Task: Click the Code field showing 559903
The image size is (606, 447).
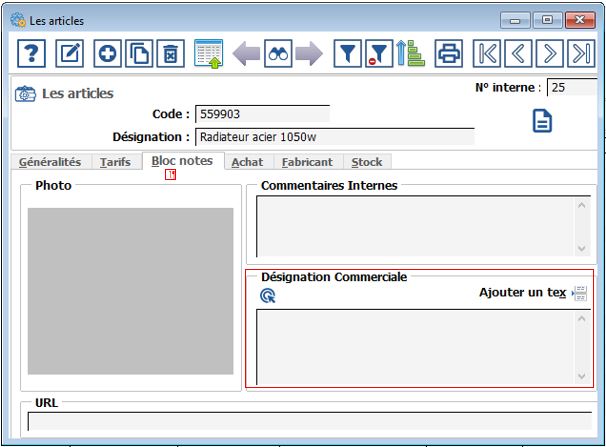Action: 262,114
